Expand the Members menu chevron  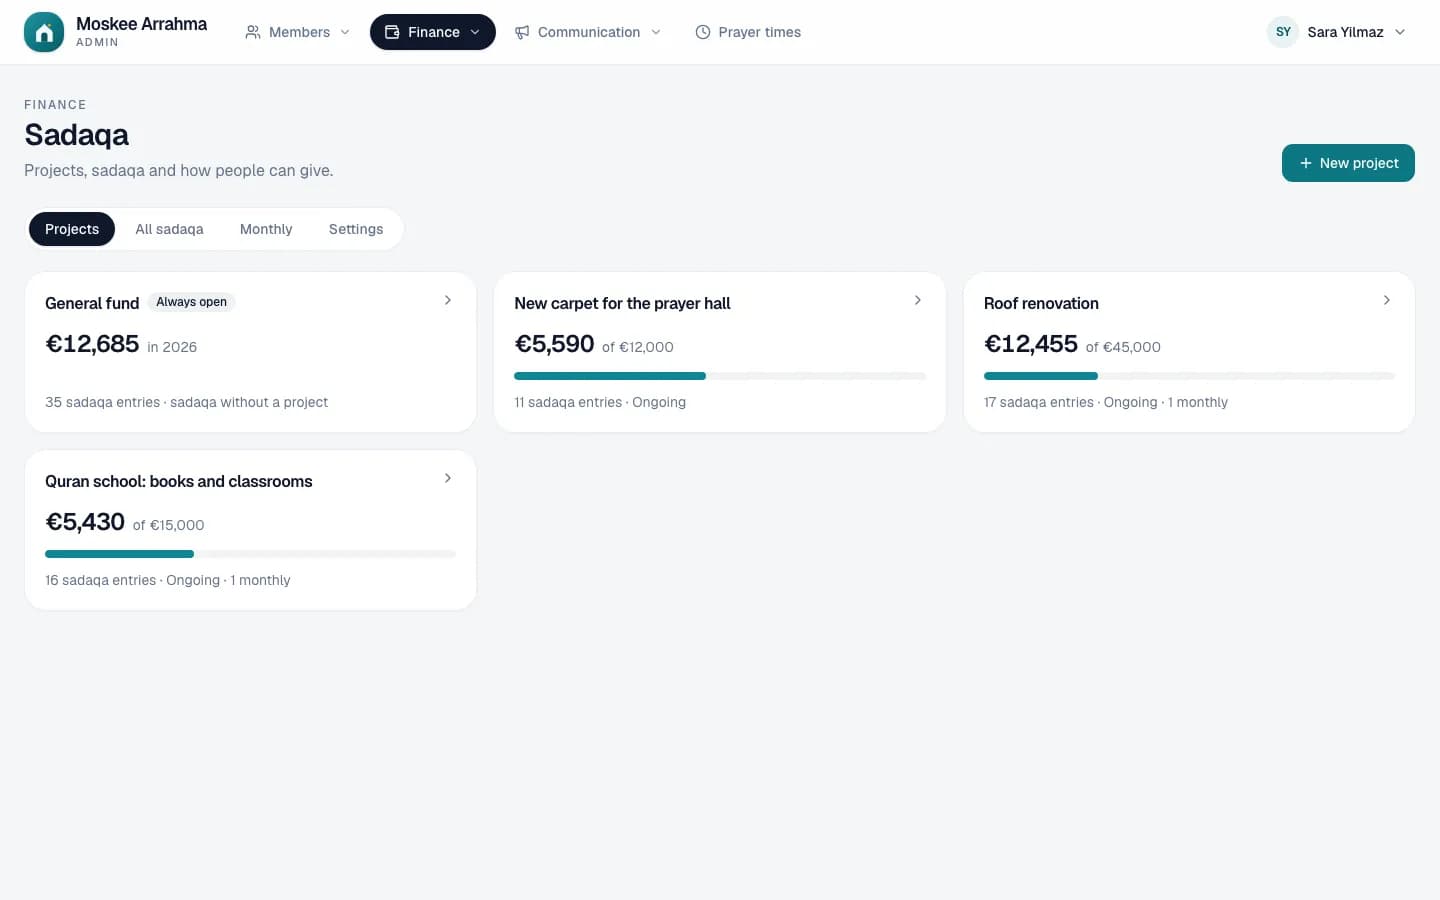[345, 32]
